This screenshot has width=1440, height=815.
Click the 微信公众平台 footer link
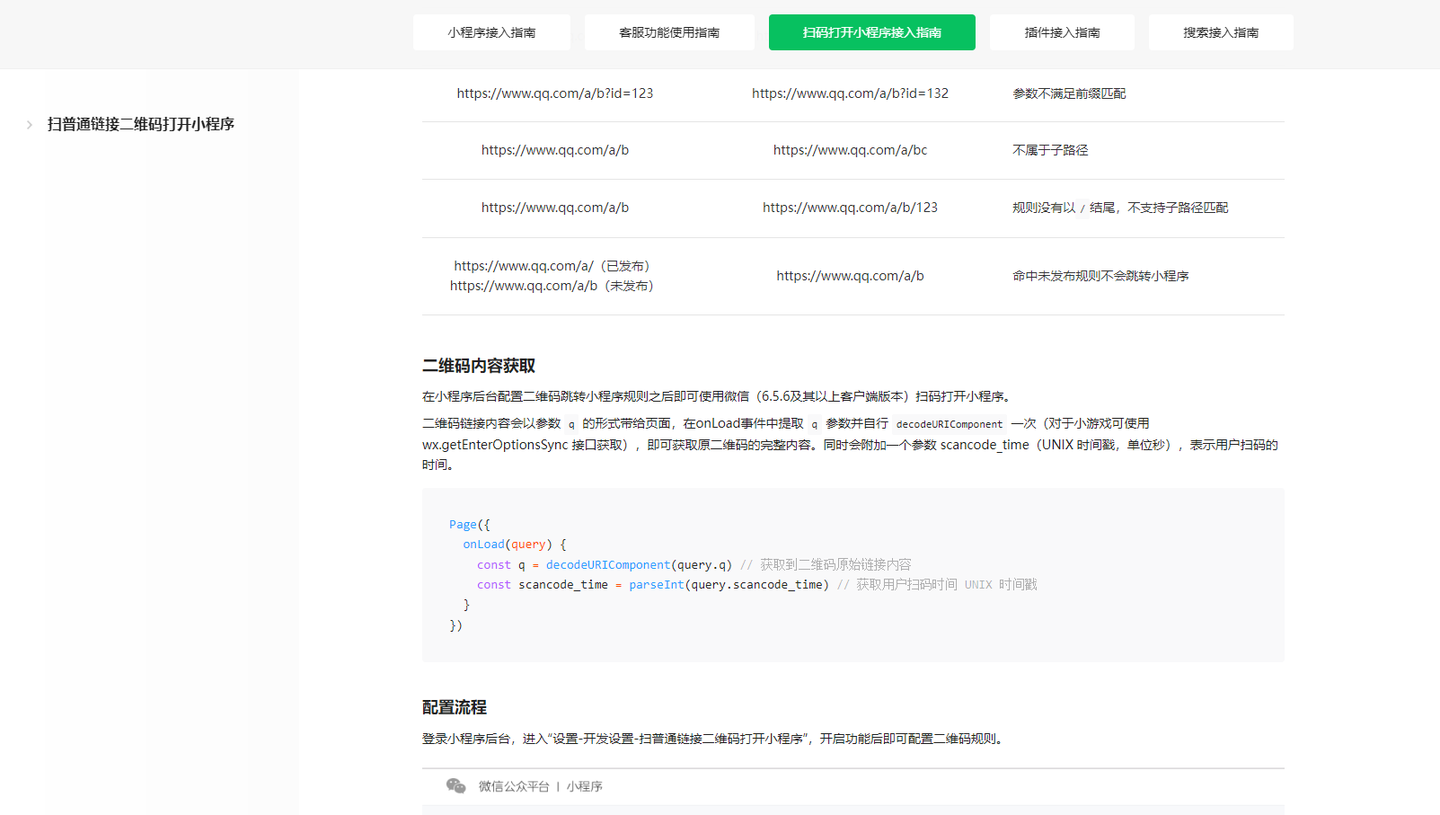click(515, 786)
